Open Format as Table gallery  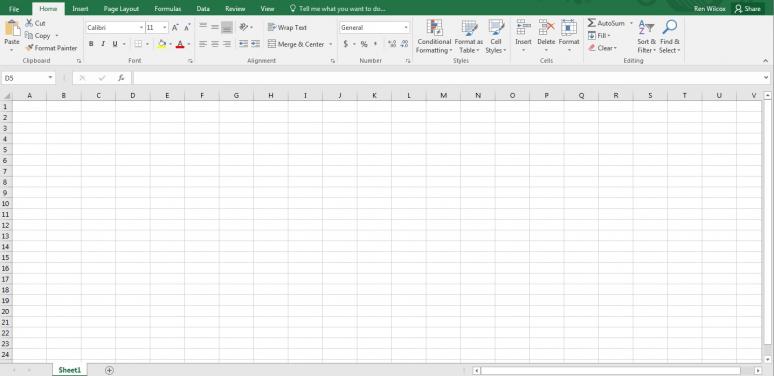(x=468, y=37)
